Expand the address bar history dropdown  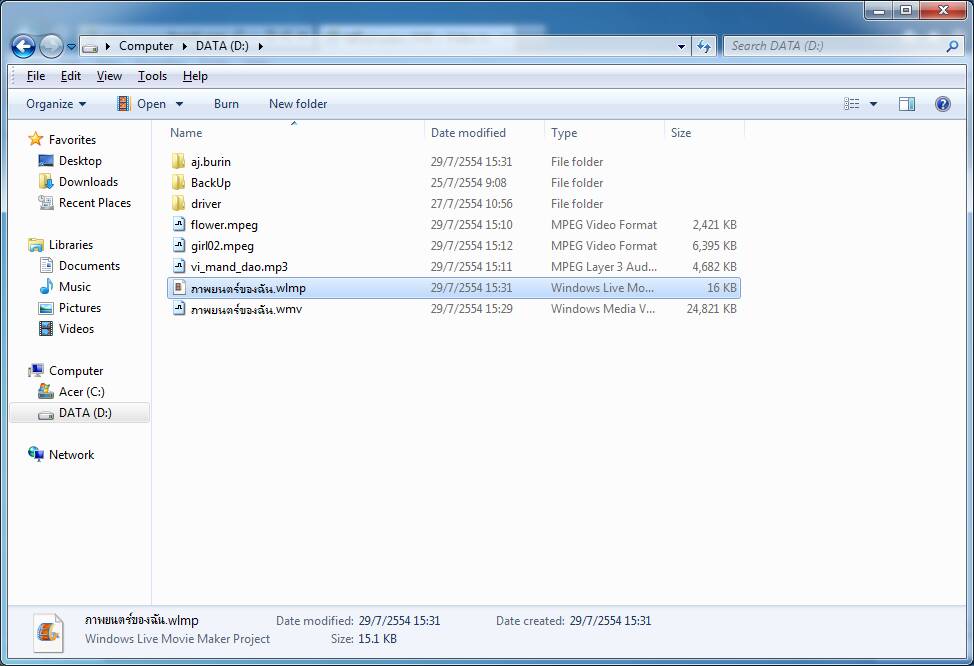[x=681, y=46]
